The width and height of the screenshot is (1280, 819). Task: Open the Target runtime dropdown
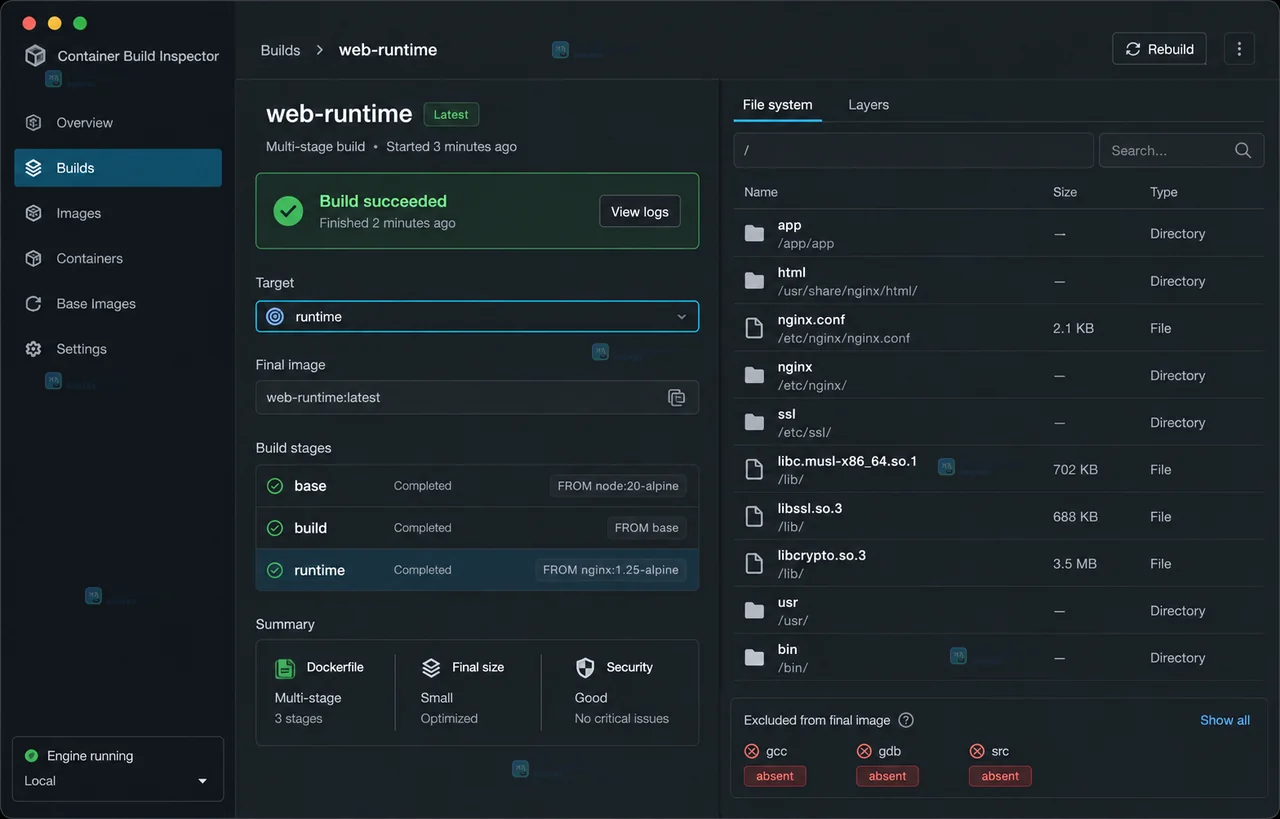[x=477, y=317]
